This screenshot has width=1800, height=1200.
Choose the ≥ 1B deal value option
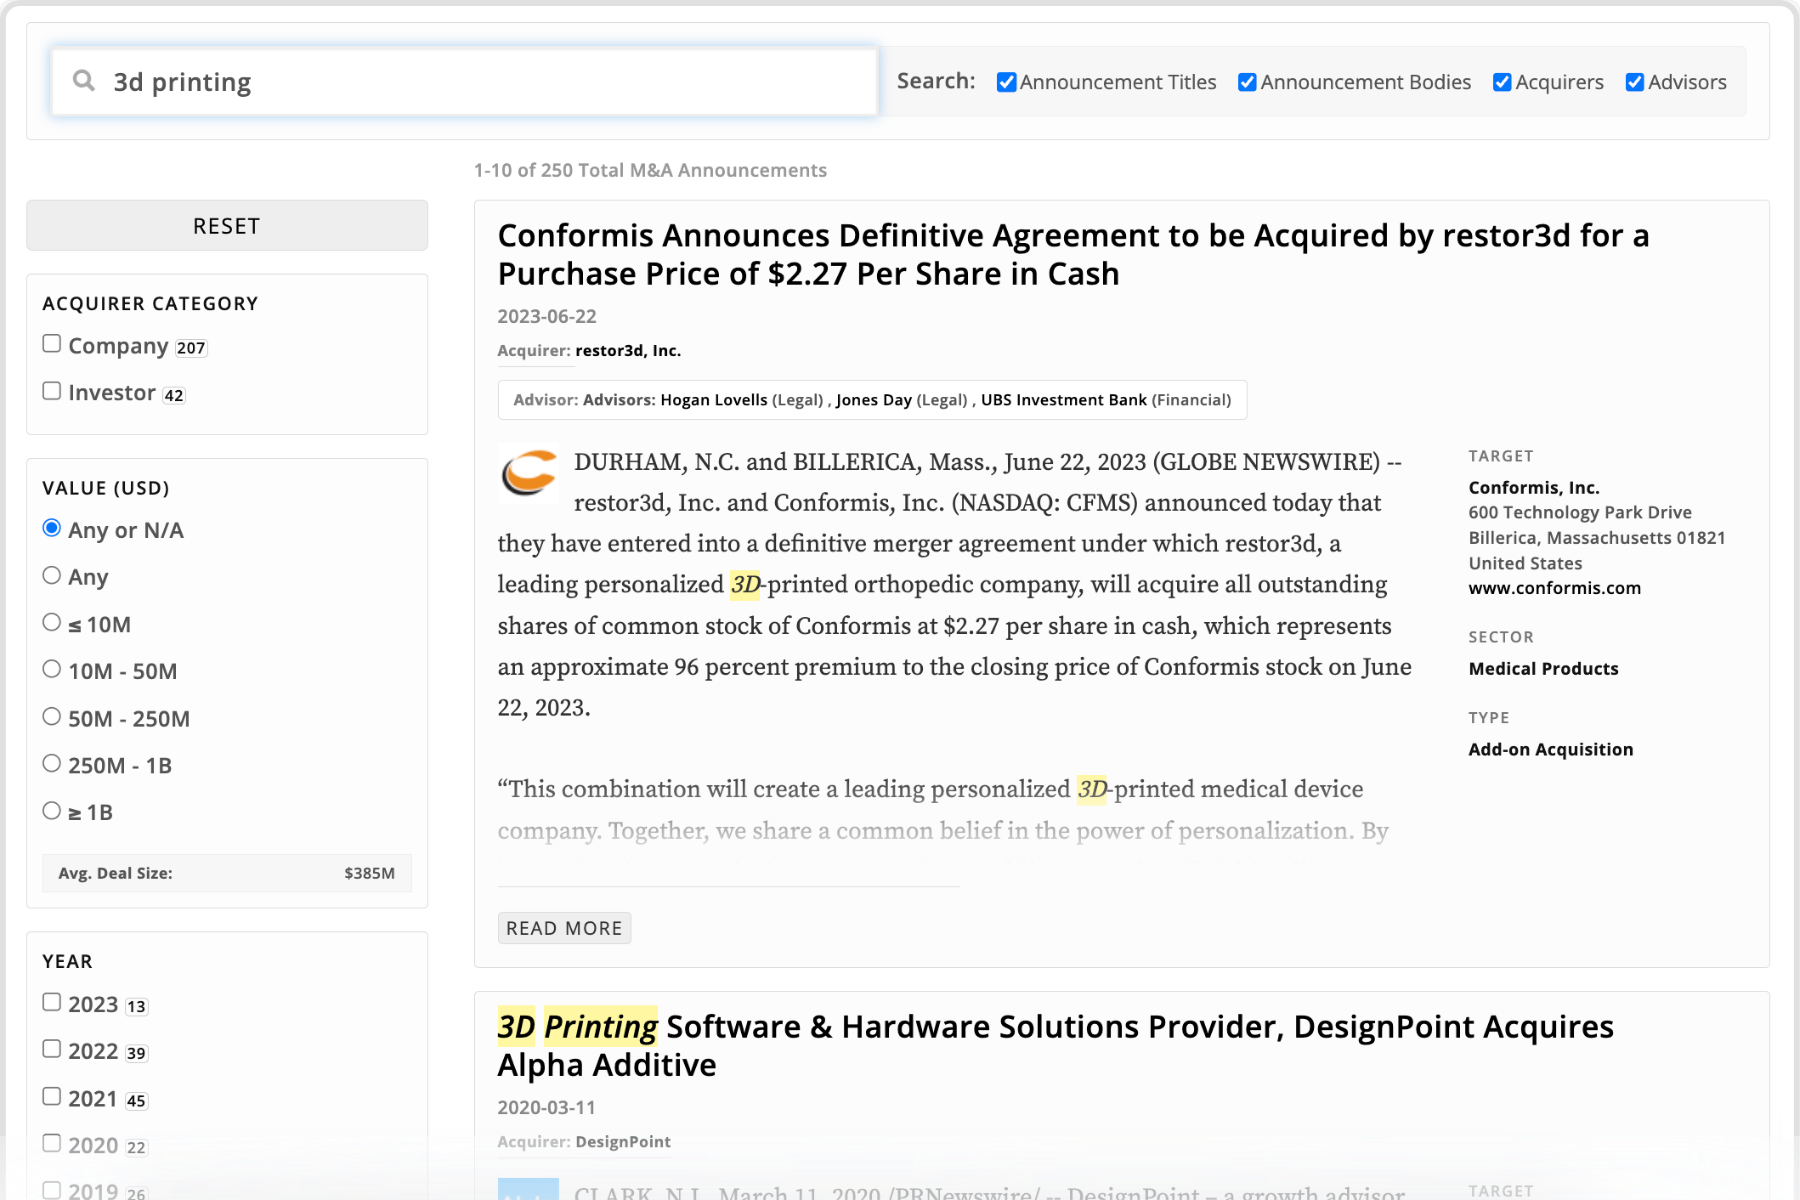tap(52, 811)
